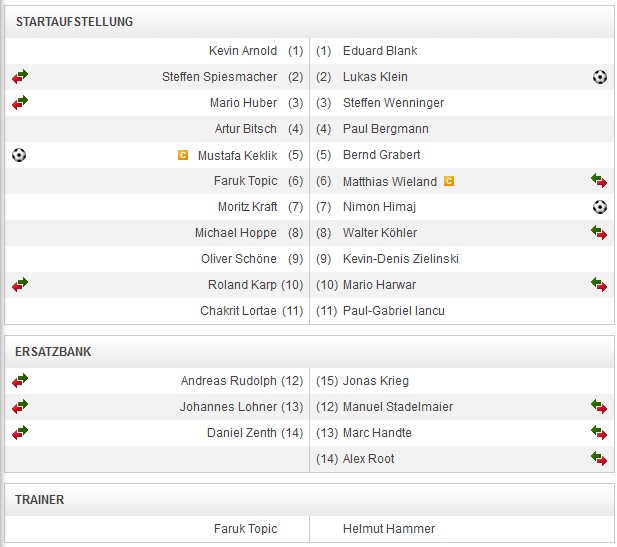Click substitution icon beside Steffen Spiesmacher
This screenshot has height=547, width=617.
coord(20,76)
